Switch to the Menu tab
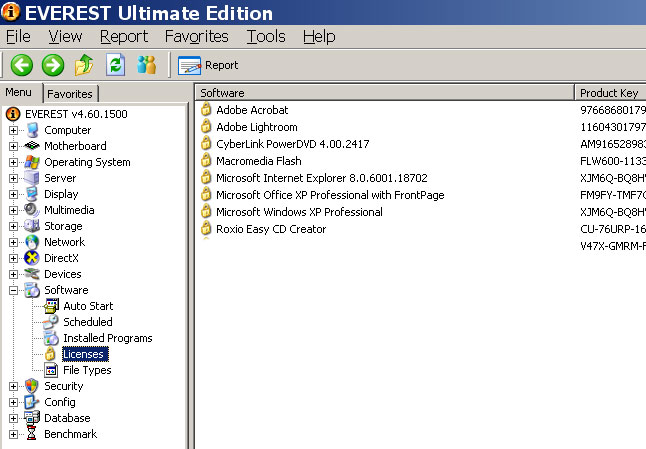 pos(19,92)
